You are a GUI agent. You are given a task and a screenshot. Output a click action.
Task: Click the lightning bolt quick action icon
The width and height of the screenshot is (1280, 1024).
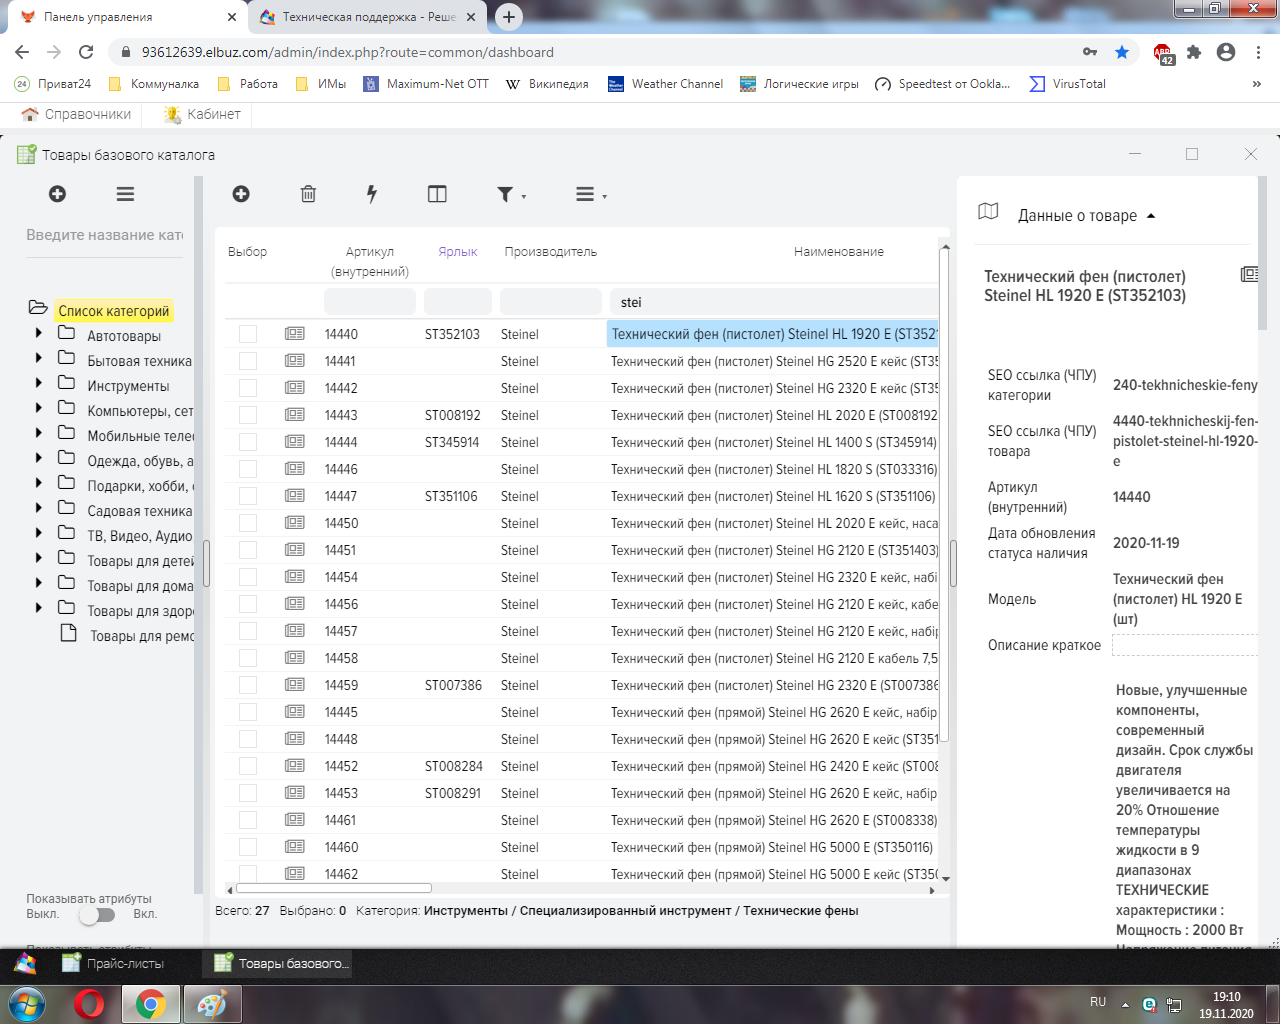coord(372,194)
